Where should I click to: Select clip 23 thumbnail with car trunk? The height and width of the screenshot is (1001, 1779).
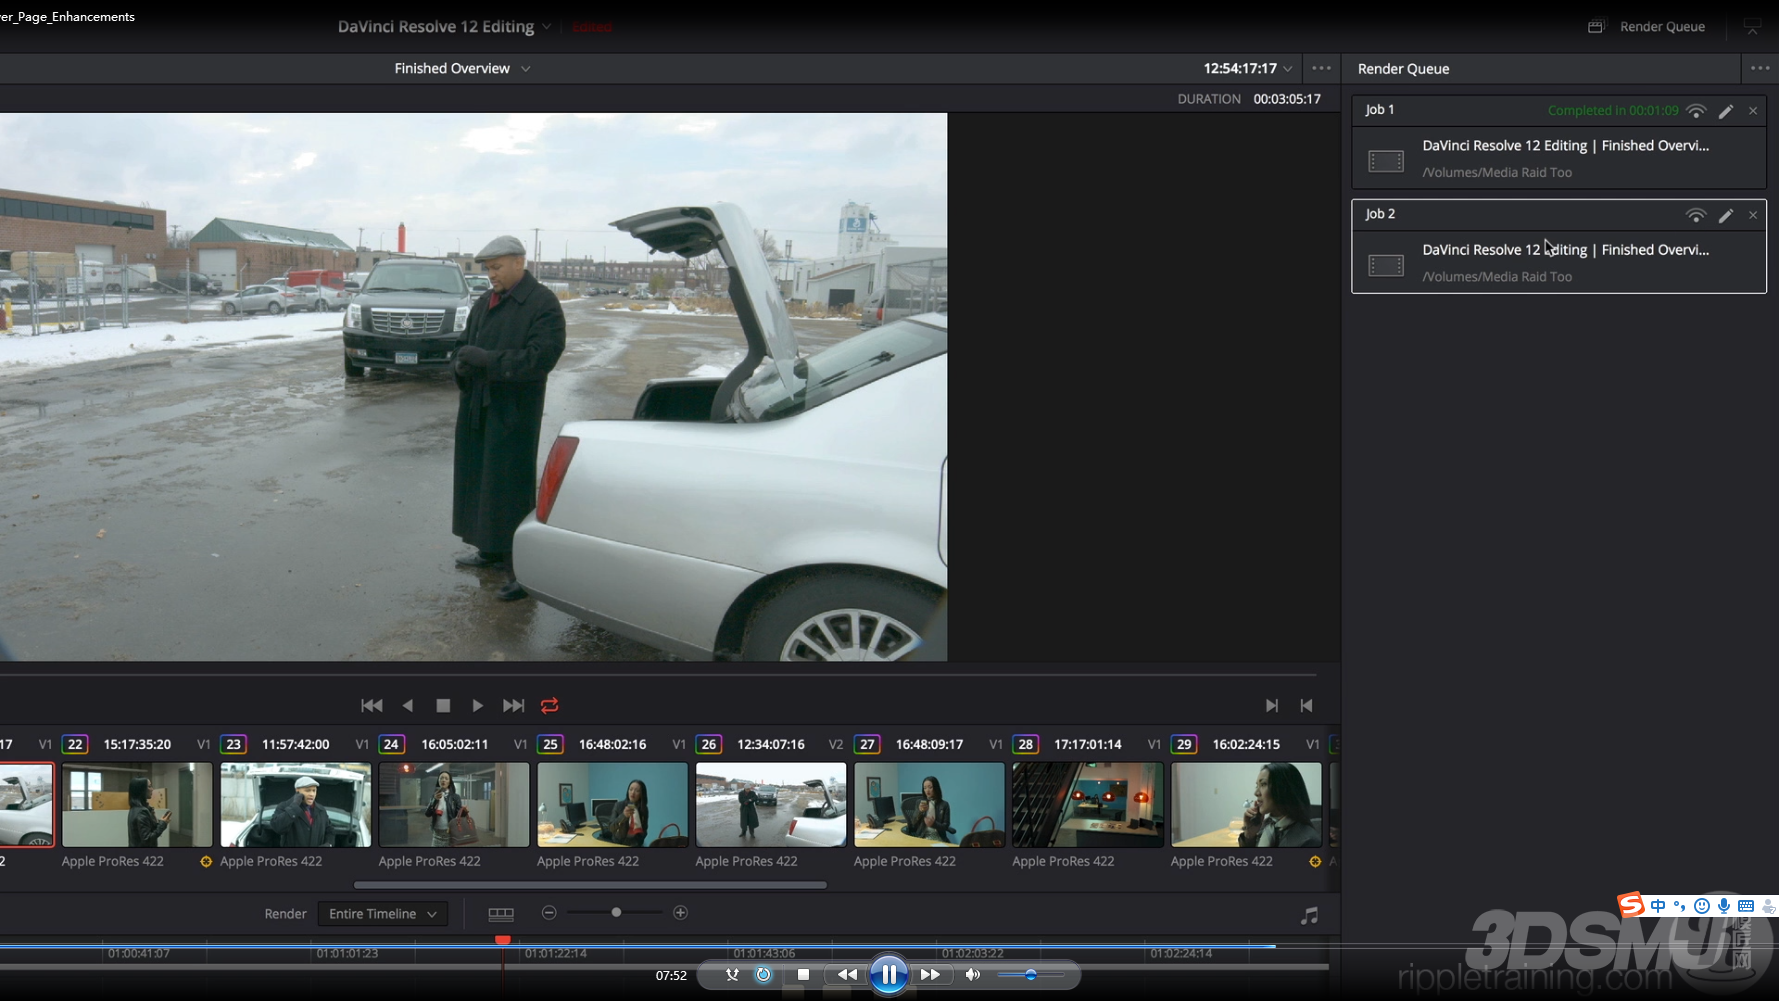click(296, 805)
